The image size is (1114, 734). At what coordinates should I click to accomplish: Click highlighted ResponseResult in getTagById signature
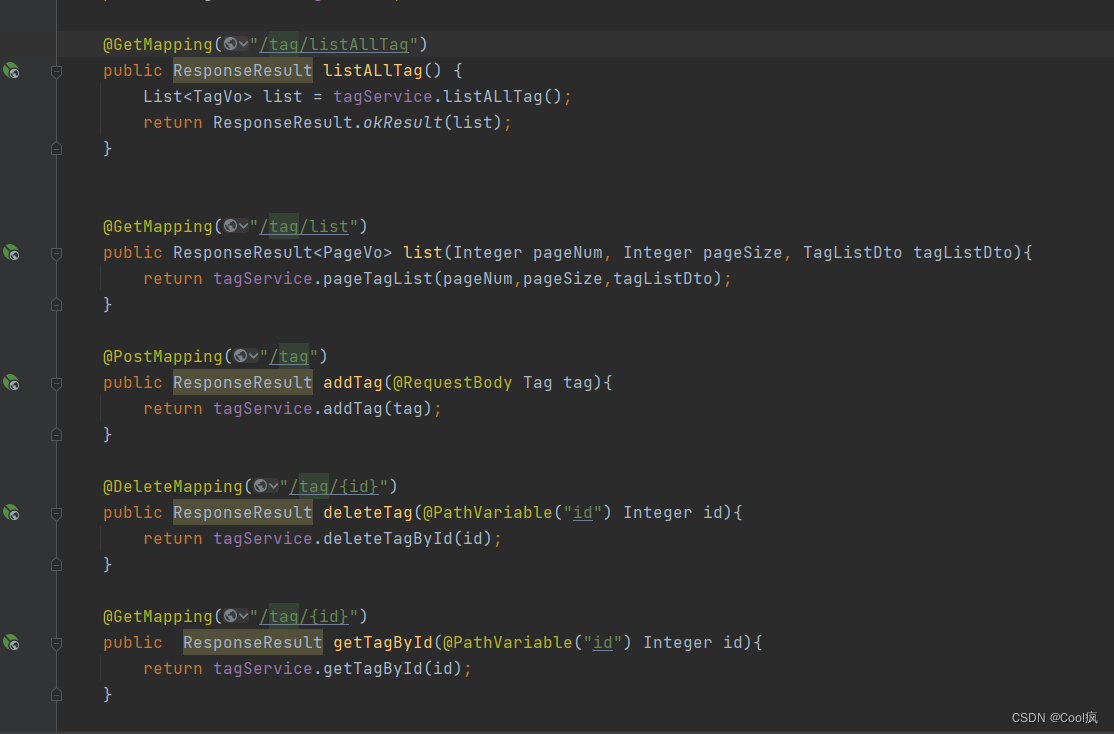click(253, 642)
